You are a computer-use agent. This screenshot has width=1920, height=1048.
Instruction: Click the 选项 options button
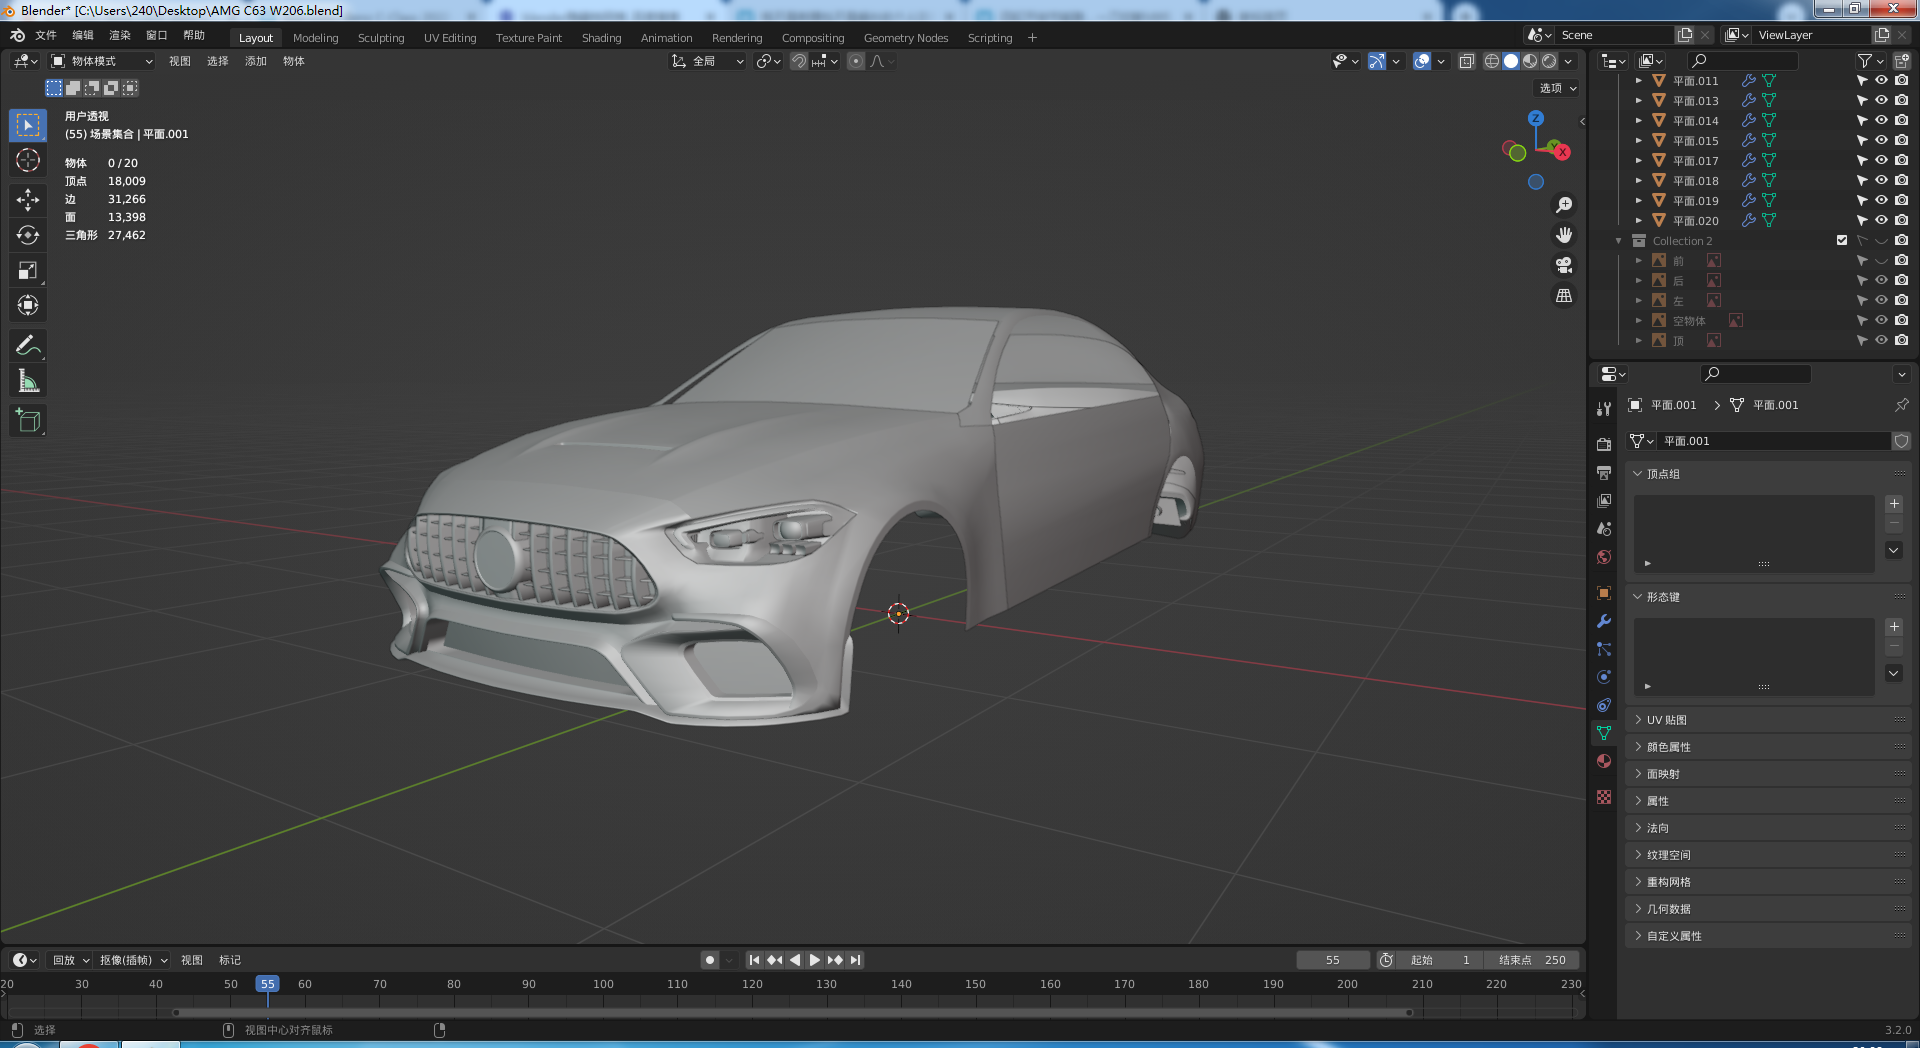click(x=1557, y=88)
